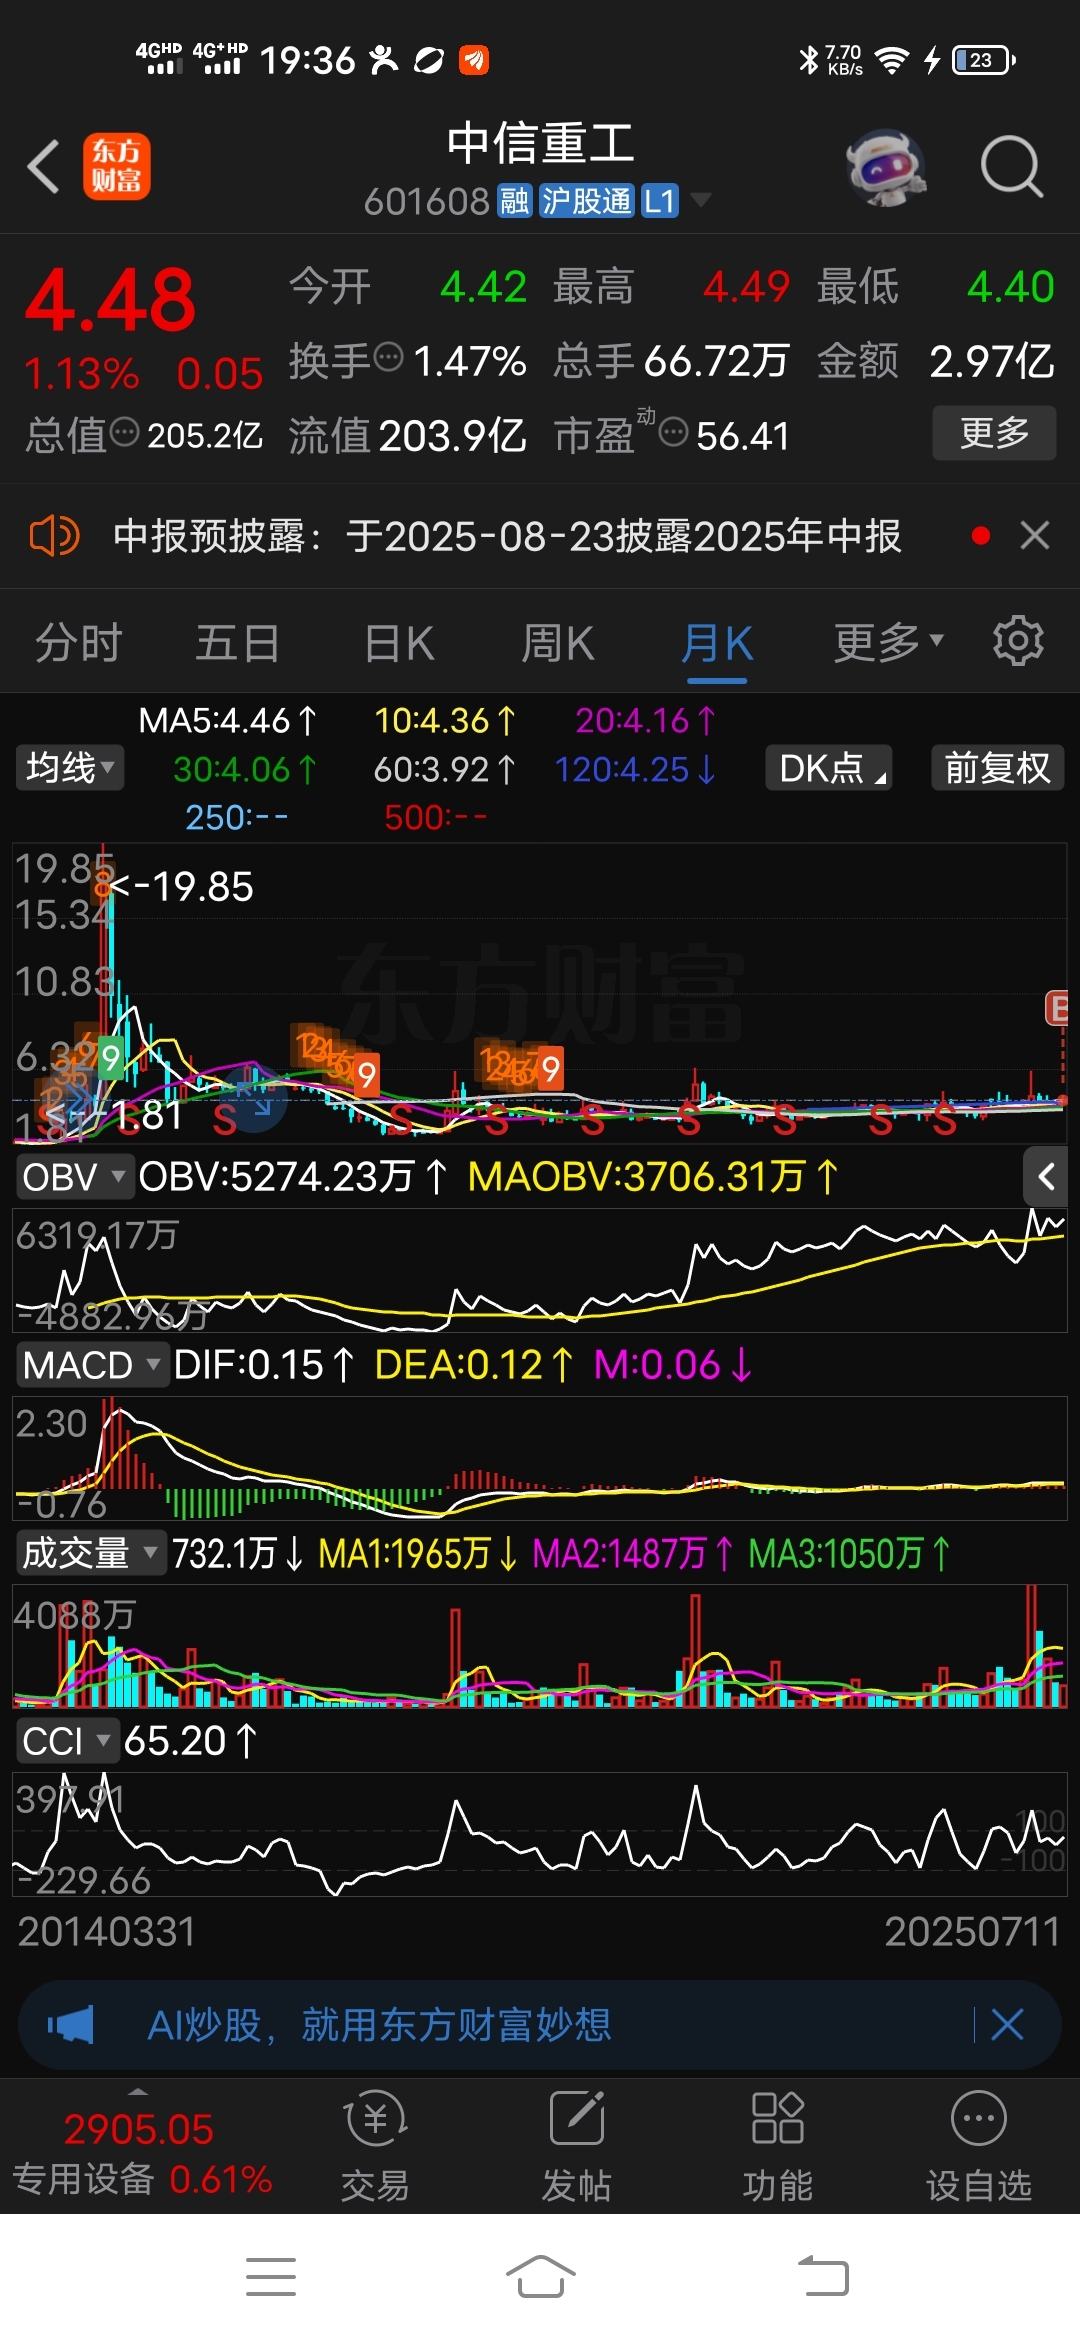
Task: Tap CCI value 65.20
Action: (x=190, y=1741)
